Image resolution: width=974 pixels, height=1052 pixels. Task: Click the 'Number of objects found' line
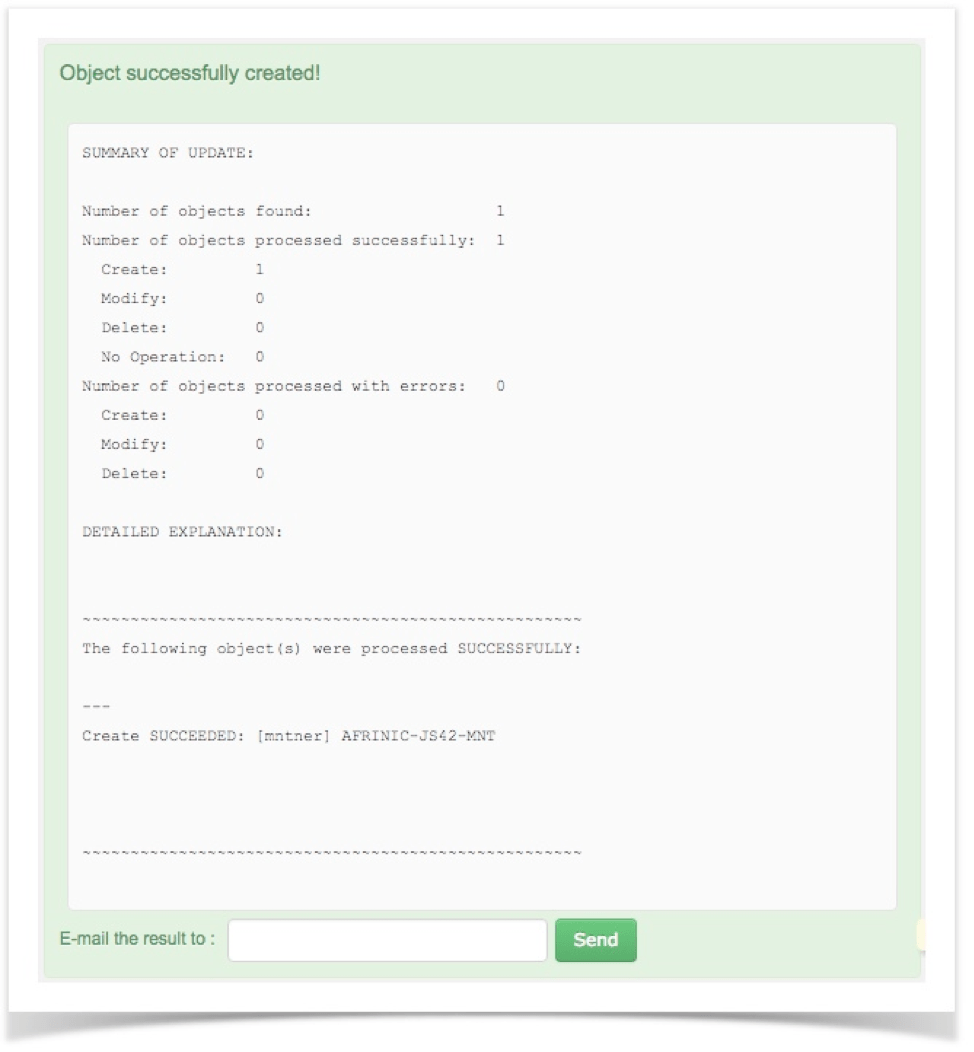tap(293, 211)
